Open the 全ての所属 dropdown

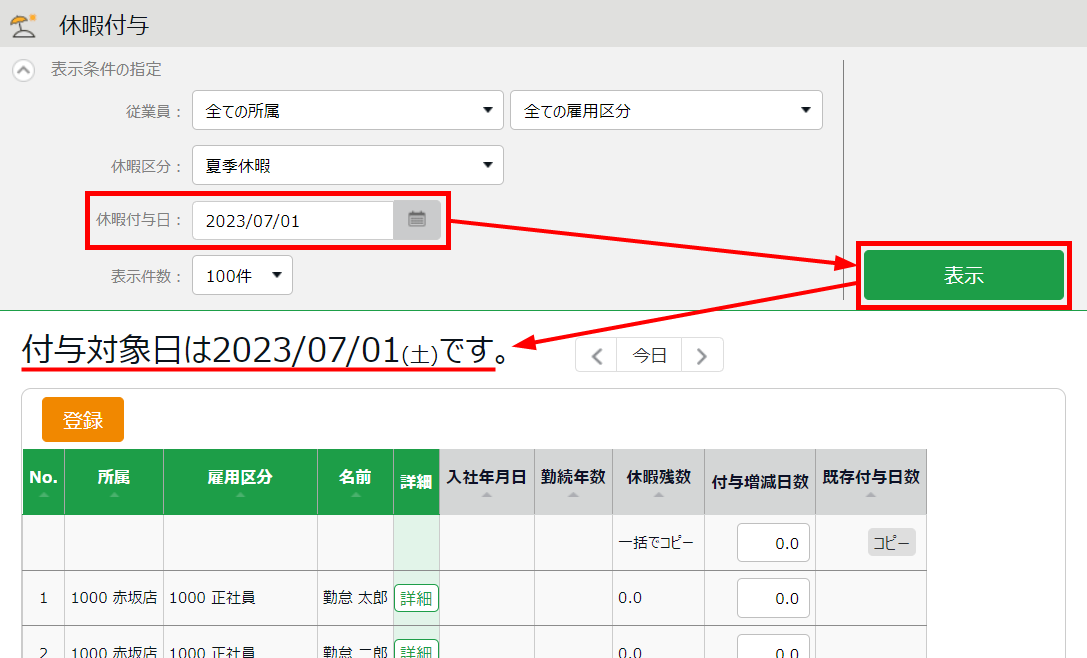pos(348,111)
